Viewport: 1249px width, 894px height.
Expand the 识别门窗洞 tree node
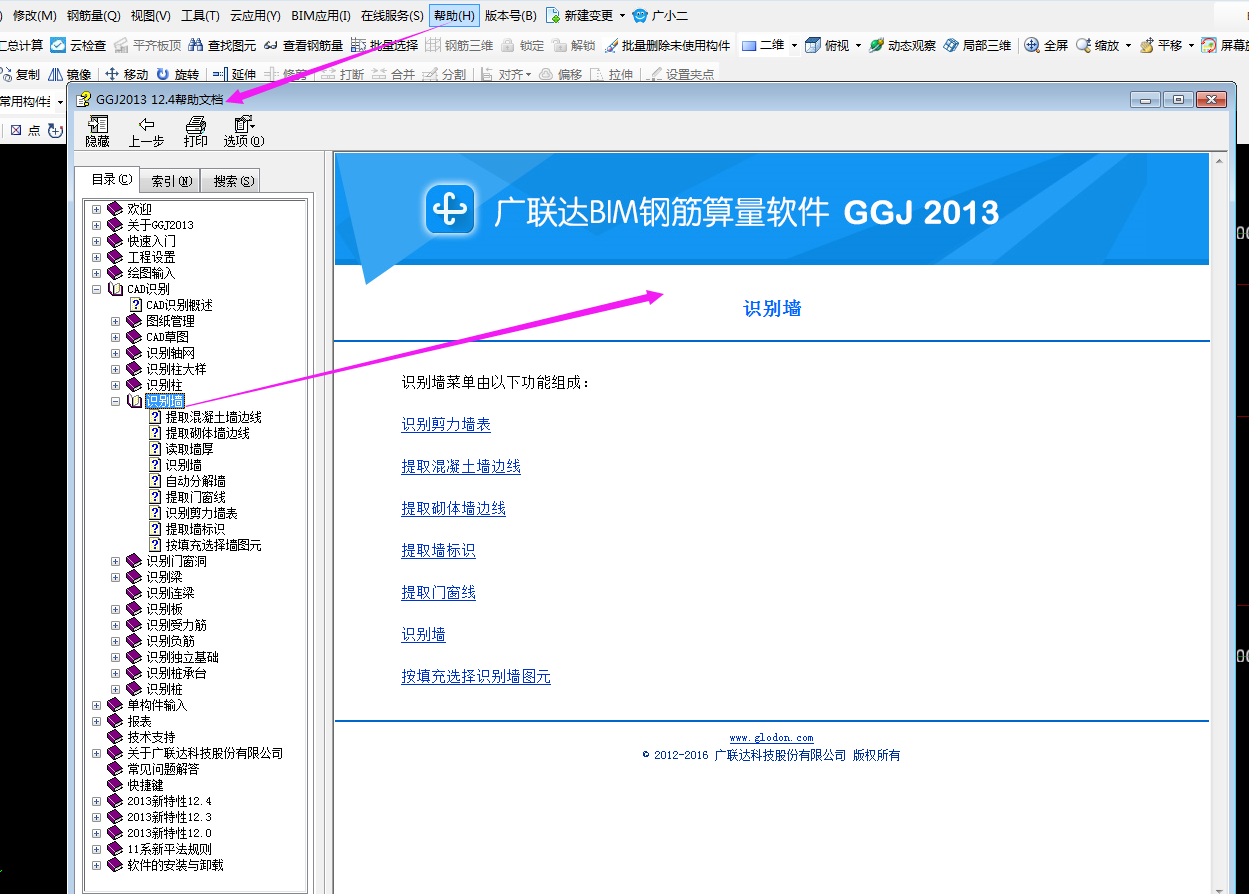click(115, 561)
